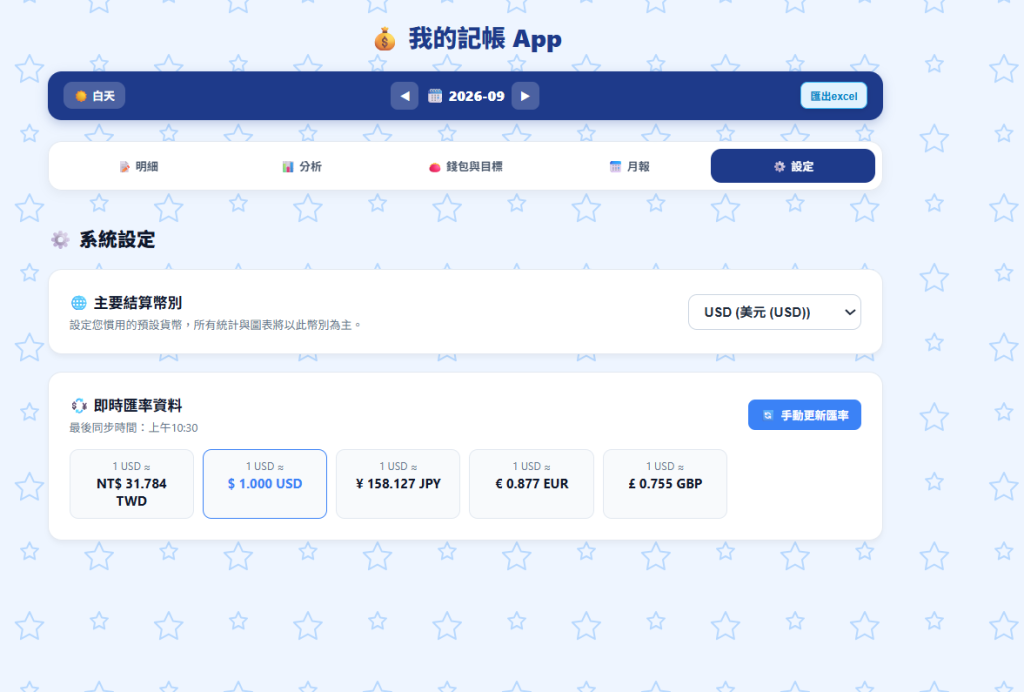Open the calendar icon beside 2026-09

pos(435,96)
